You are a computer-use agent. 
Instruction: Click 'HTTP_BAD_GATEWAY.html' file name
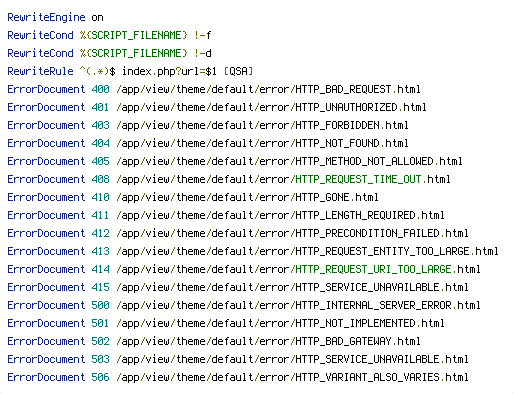click(358, 341)
